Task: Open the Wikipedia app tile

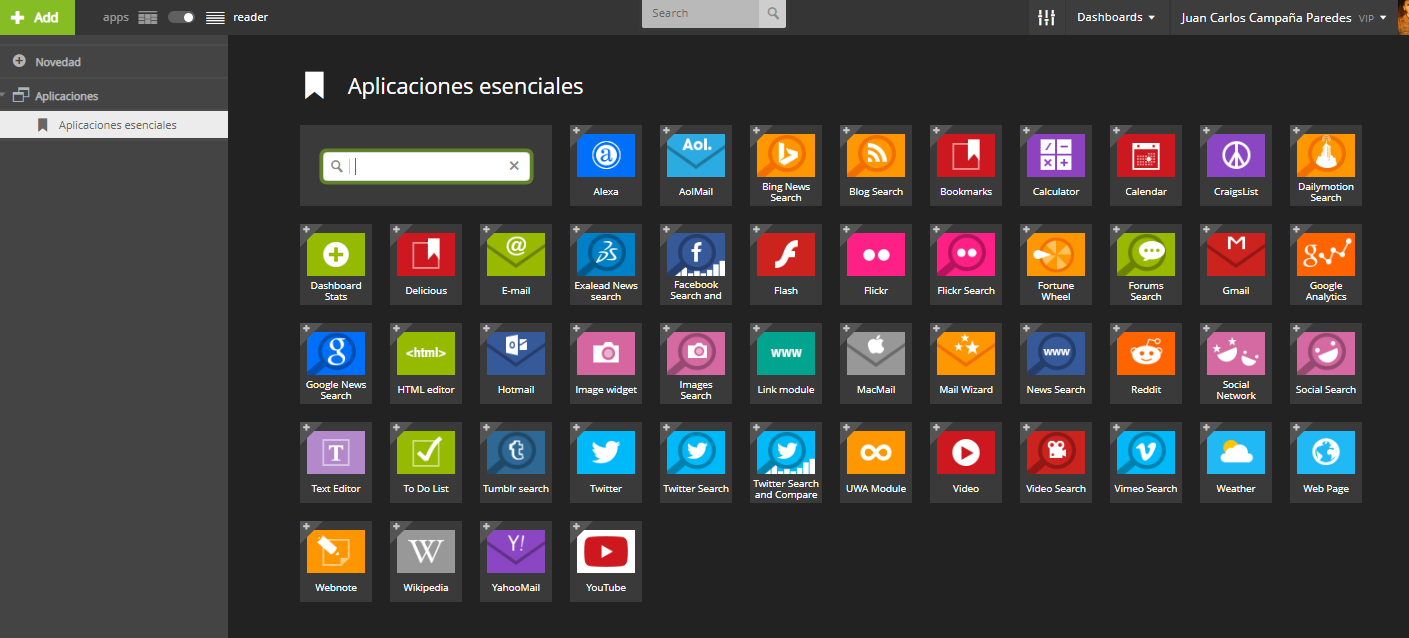Action: click(x=426, y=561)
